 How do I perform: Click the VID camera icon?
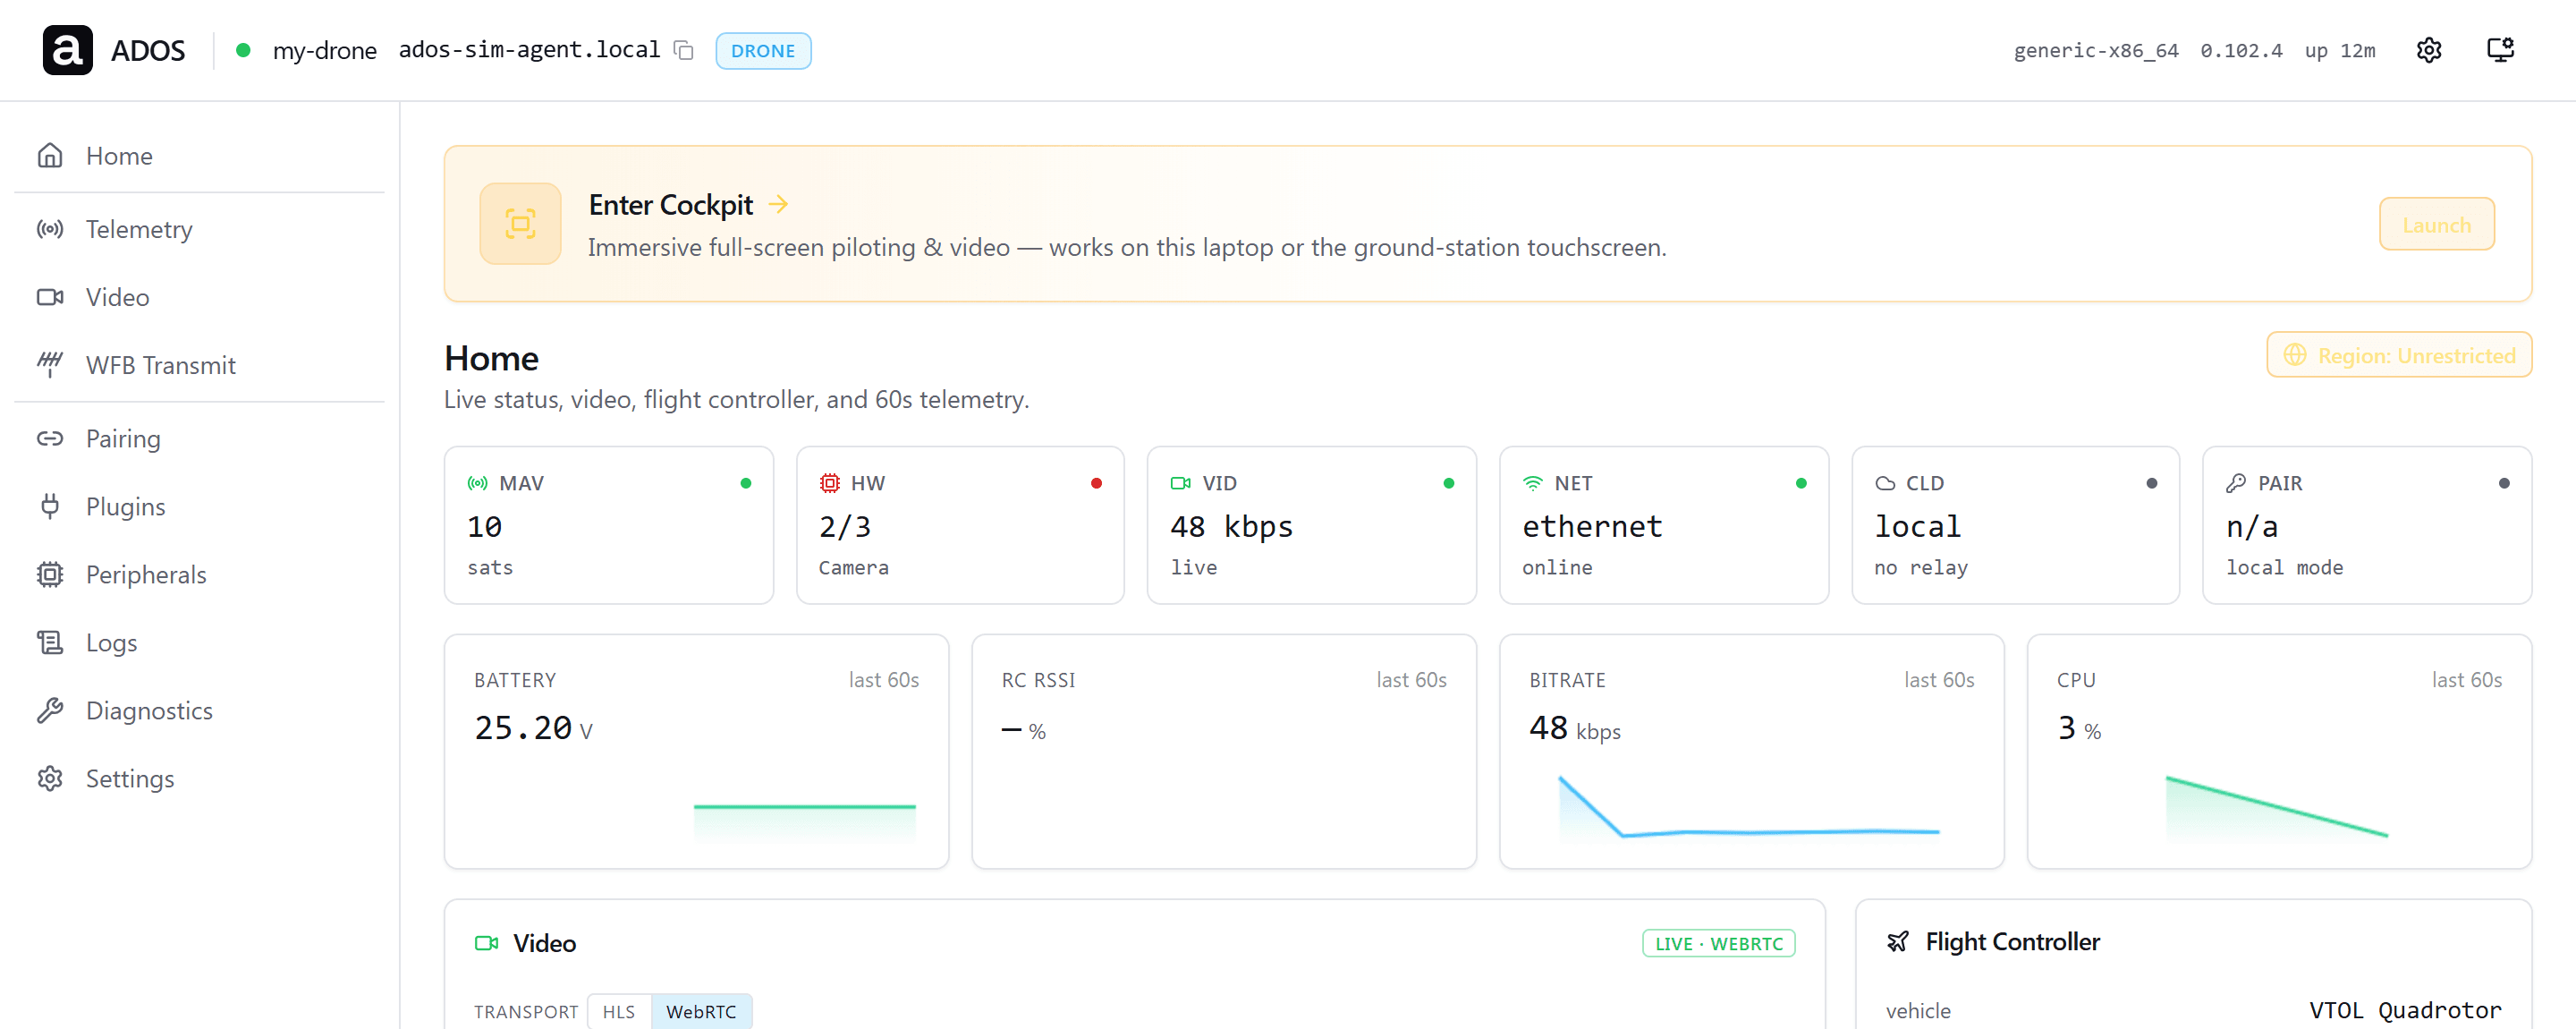pyautogui.click(x=1181, y=483)
